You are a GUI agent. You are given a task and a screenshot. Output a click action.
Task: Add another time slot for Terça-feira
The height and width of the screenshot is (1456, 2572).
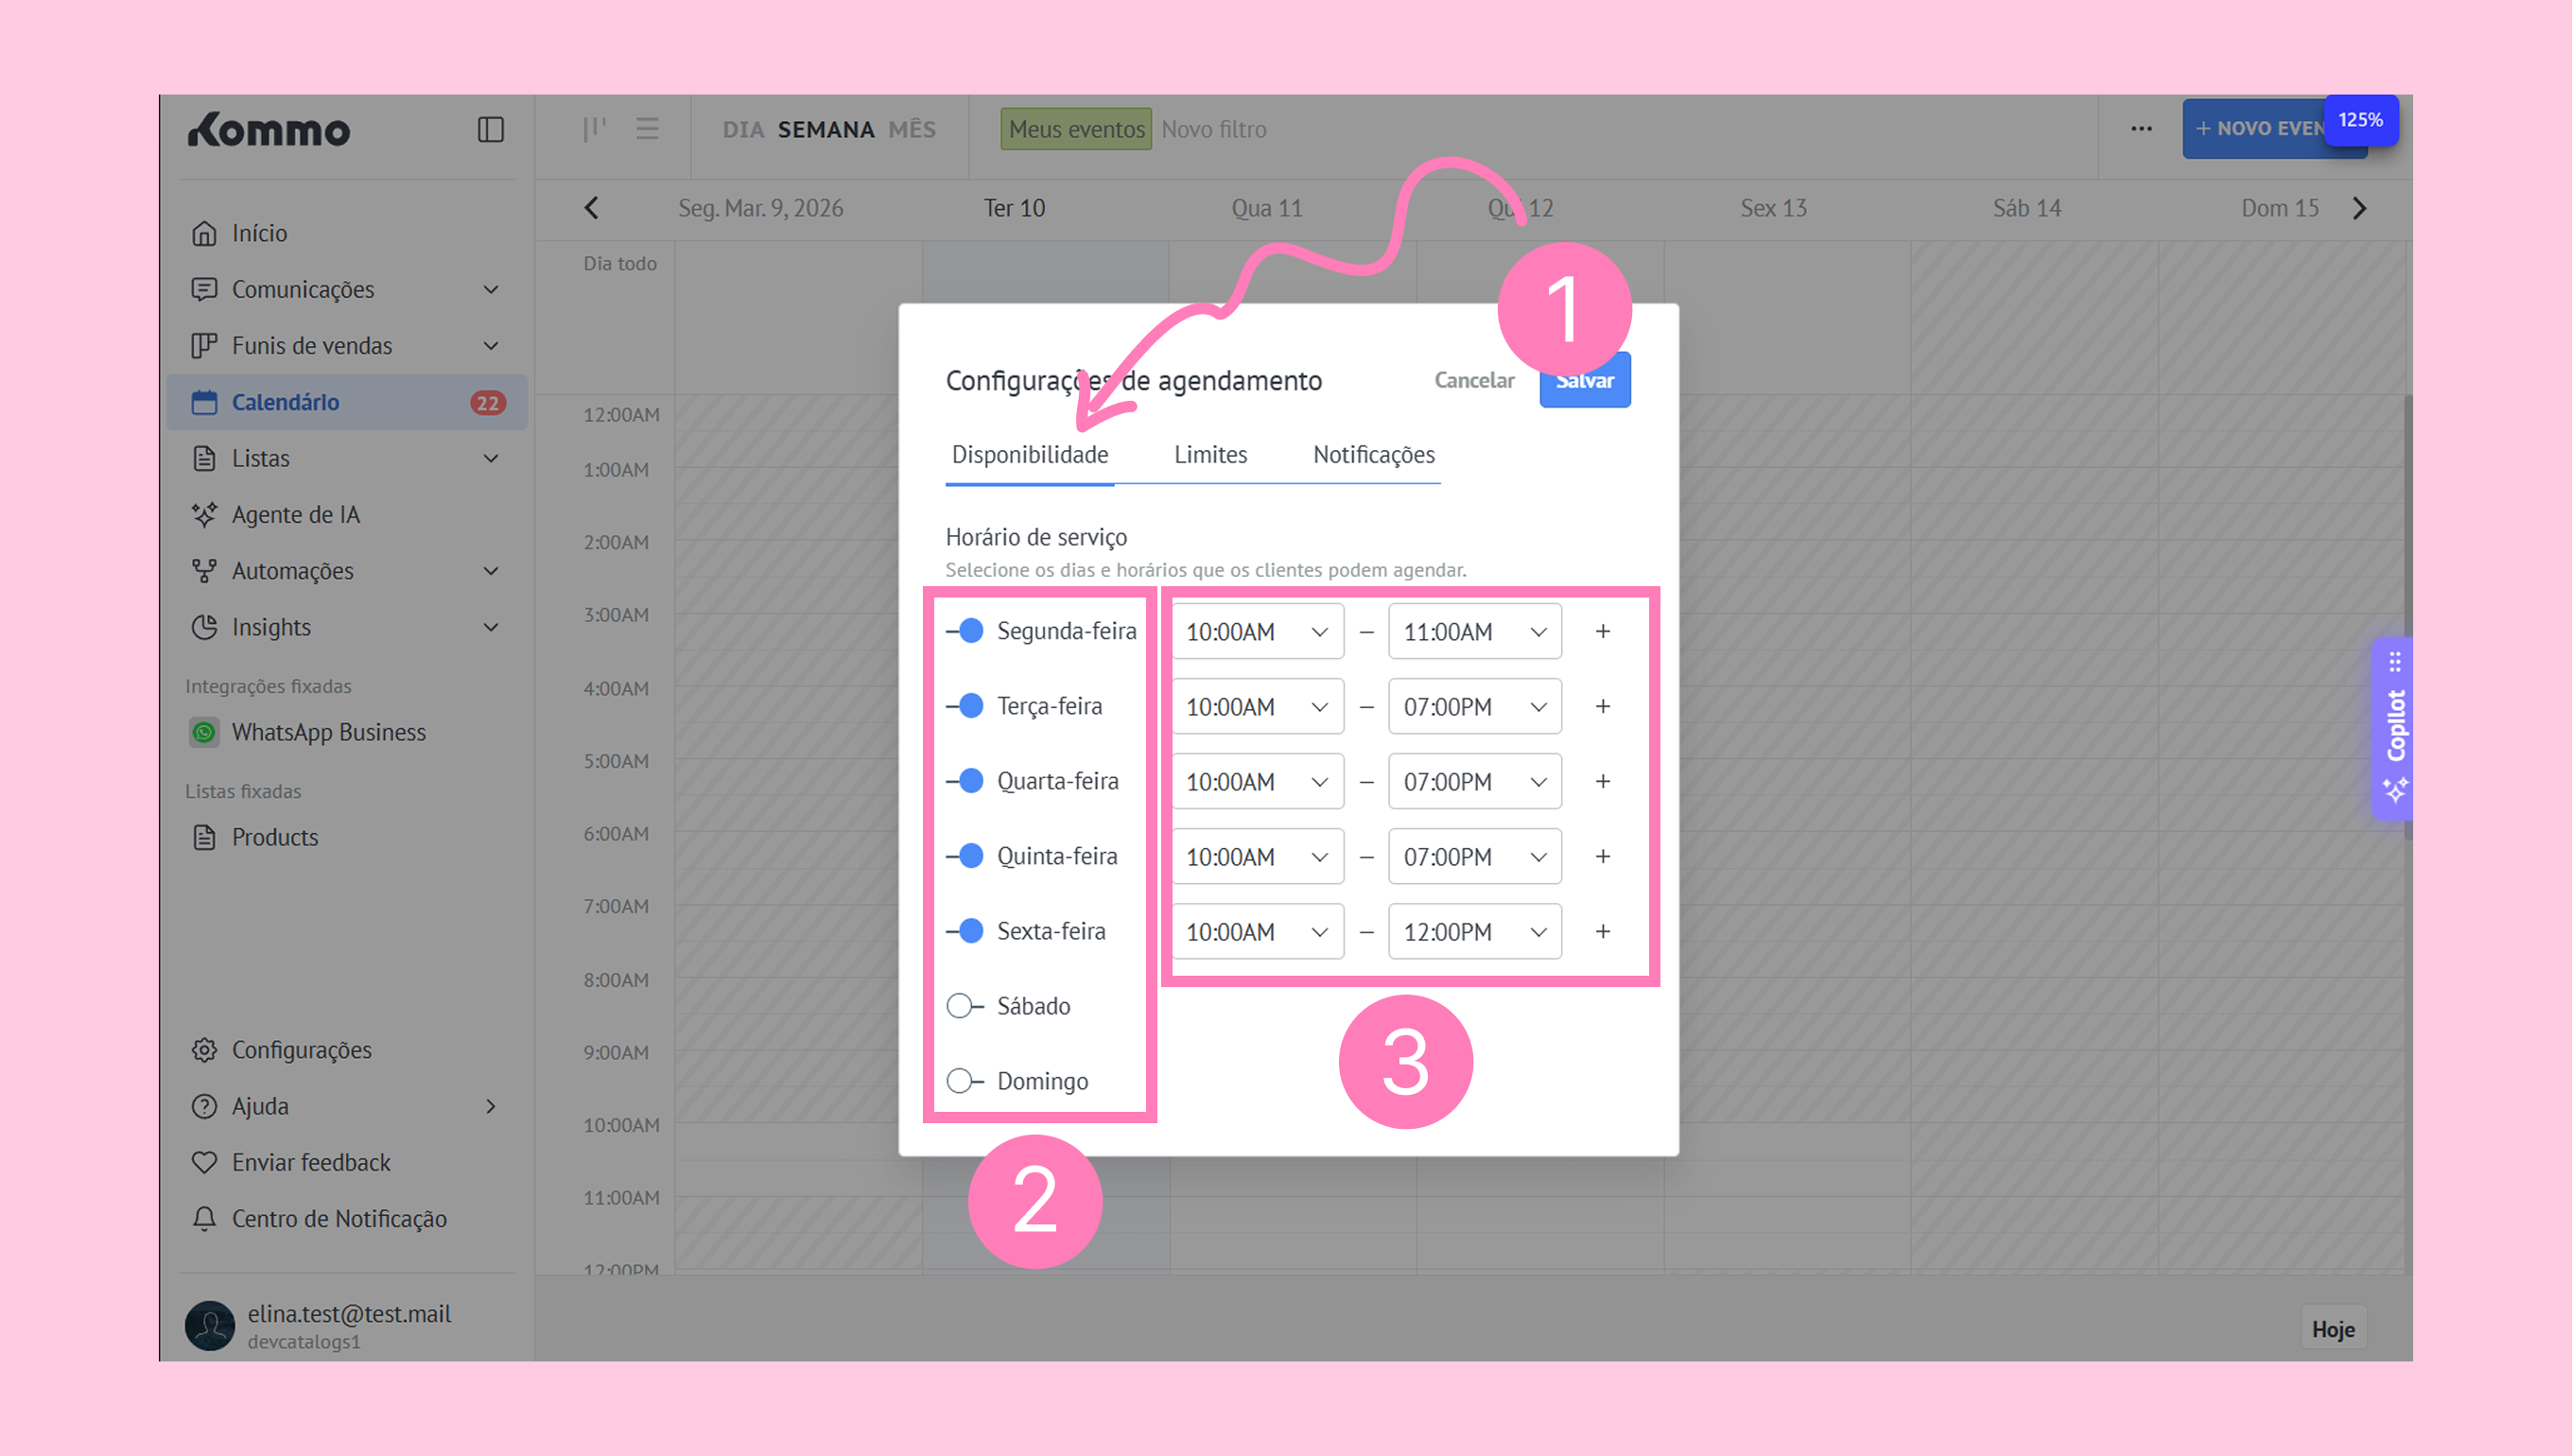(x=1603, y=707)
